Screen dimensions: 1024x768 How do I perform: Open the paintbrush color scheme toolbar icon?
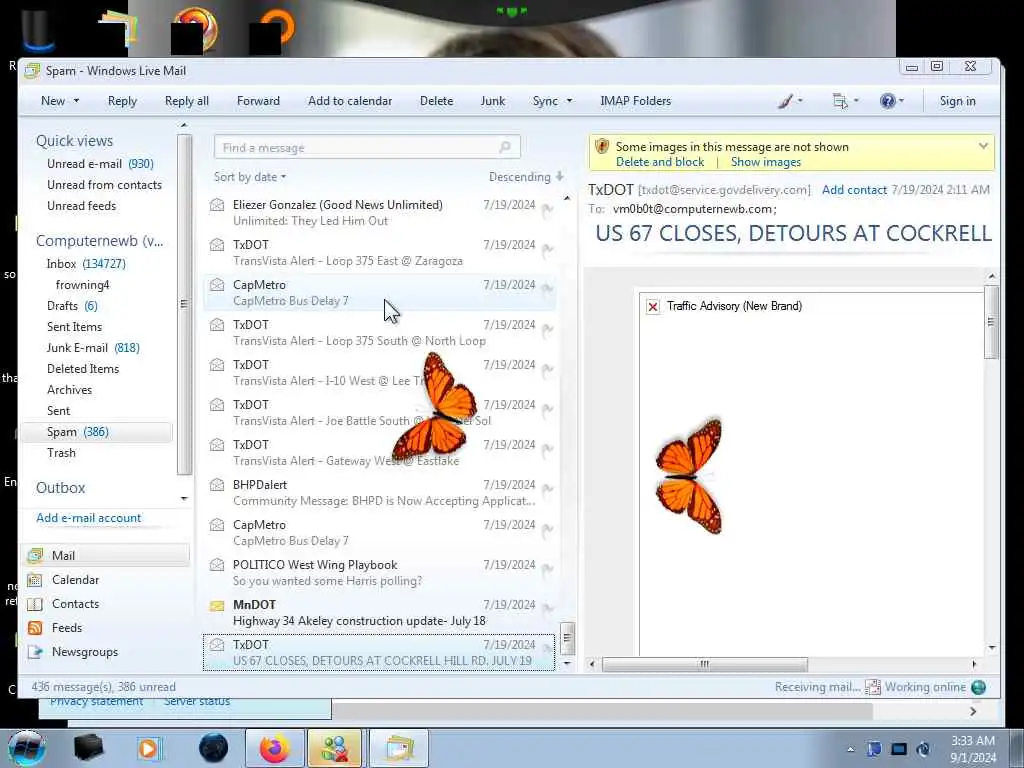pos(786,101)
